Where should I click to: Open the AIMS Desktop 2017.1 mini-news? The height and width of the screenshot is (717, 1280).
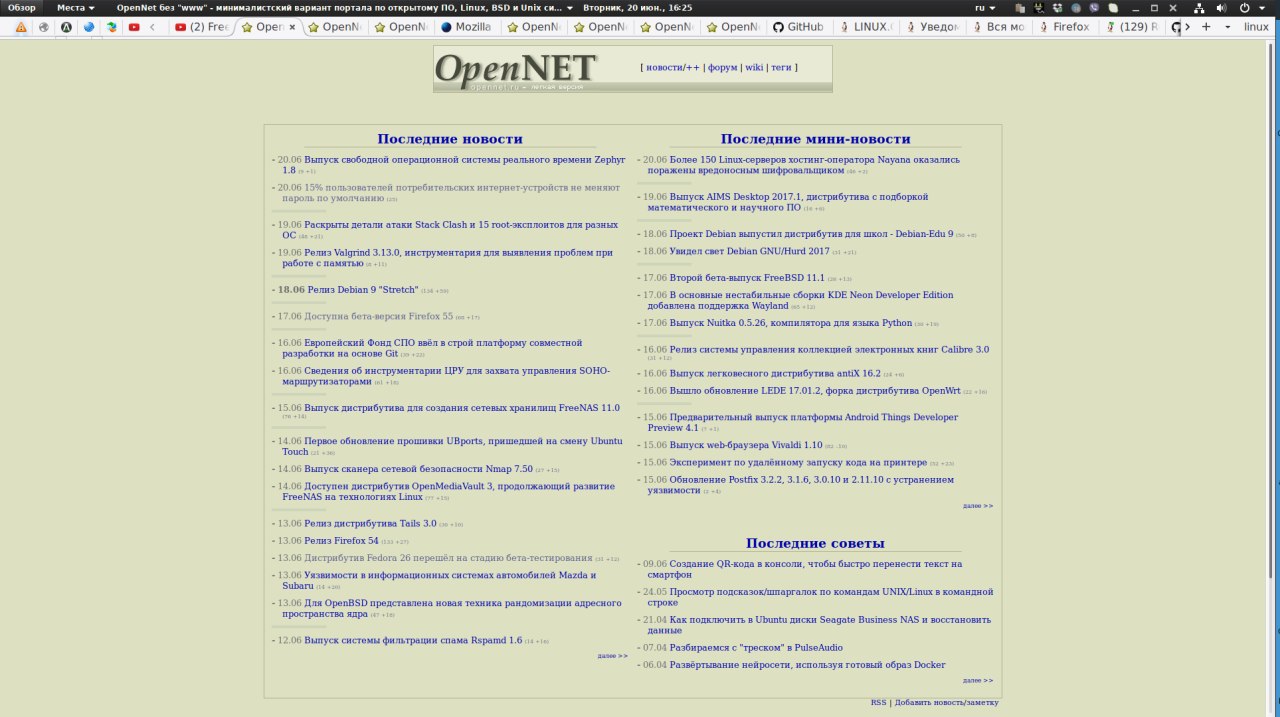[x=788, y=202]
